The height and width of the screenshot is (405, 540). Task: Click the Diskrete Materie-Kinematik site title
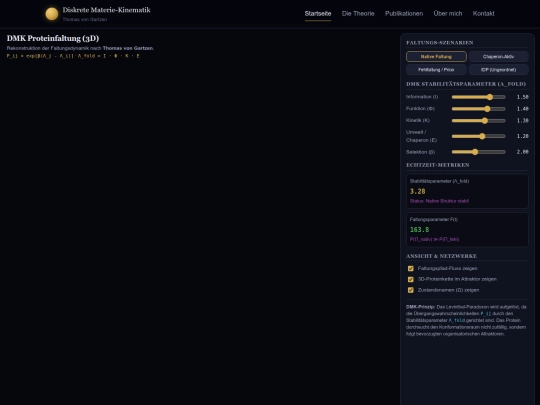pos(106,10)
